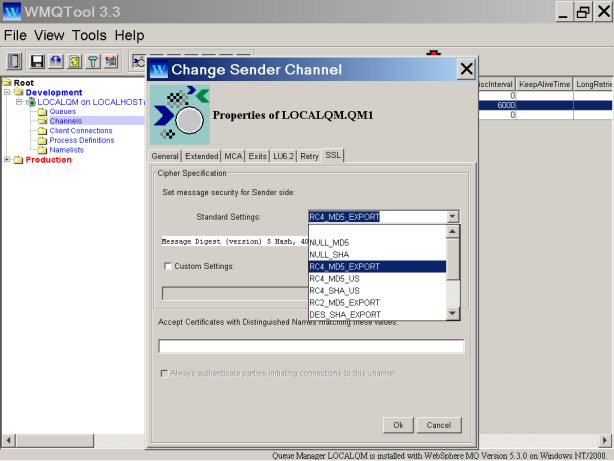
Task: Open the Queues folder
Action: coord(63,112)
